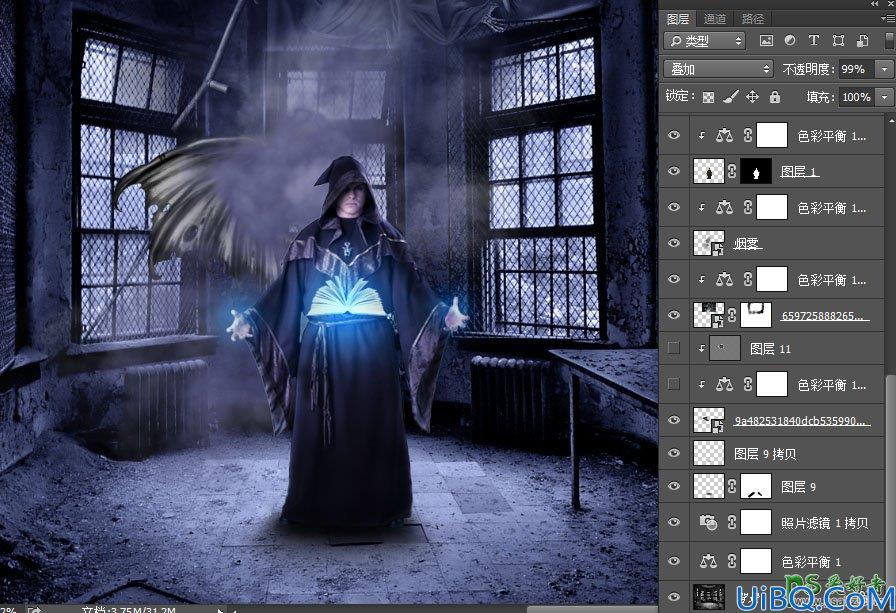Click 图层 1 black layer mask thumbnail
The width and height of the screenshot is (896, 613).
[756, 171]
